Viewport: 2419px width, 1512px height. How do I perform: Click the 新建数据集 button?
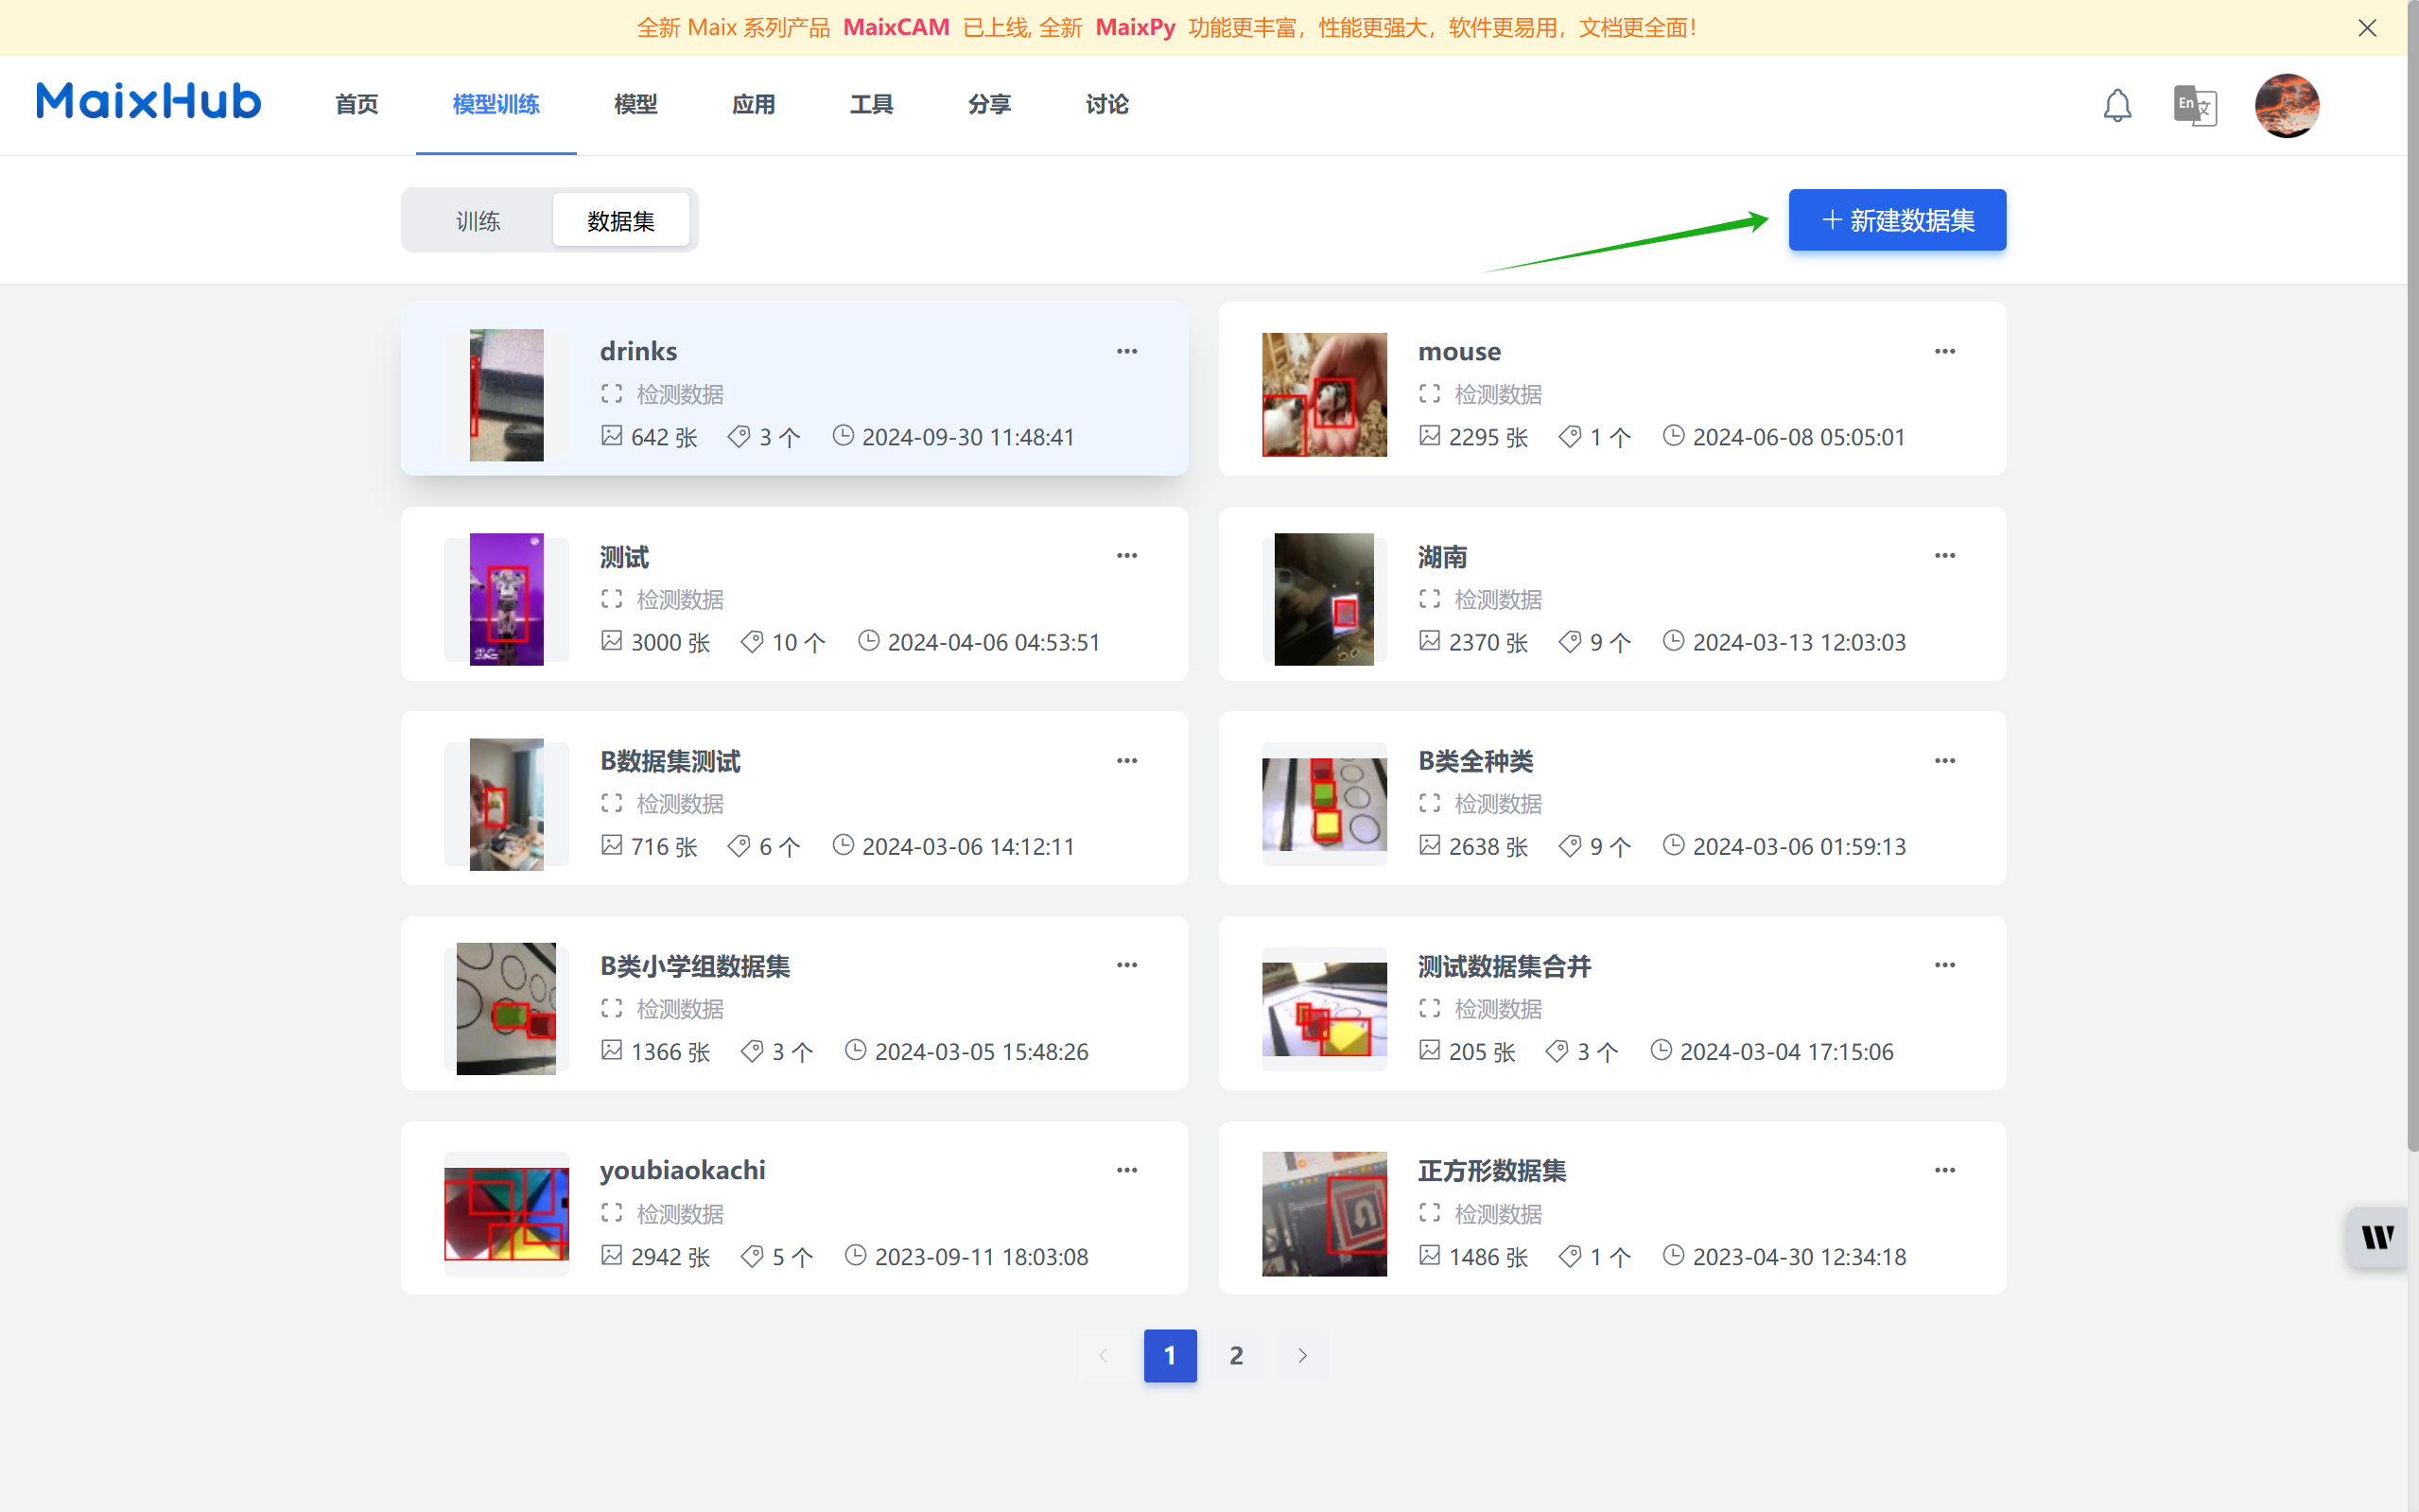coord(1897,220)
